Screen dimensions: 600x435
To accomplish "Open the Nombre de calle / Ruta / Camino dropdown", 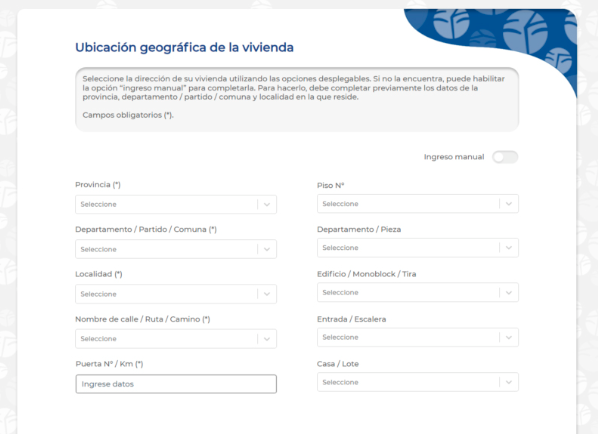I will click(x=176, y=339).
